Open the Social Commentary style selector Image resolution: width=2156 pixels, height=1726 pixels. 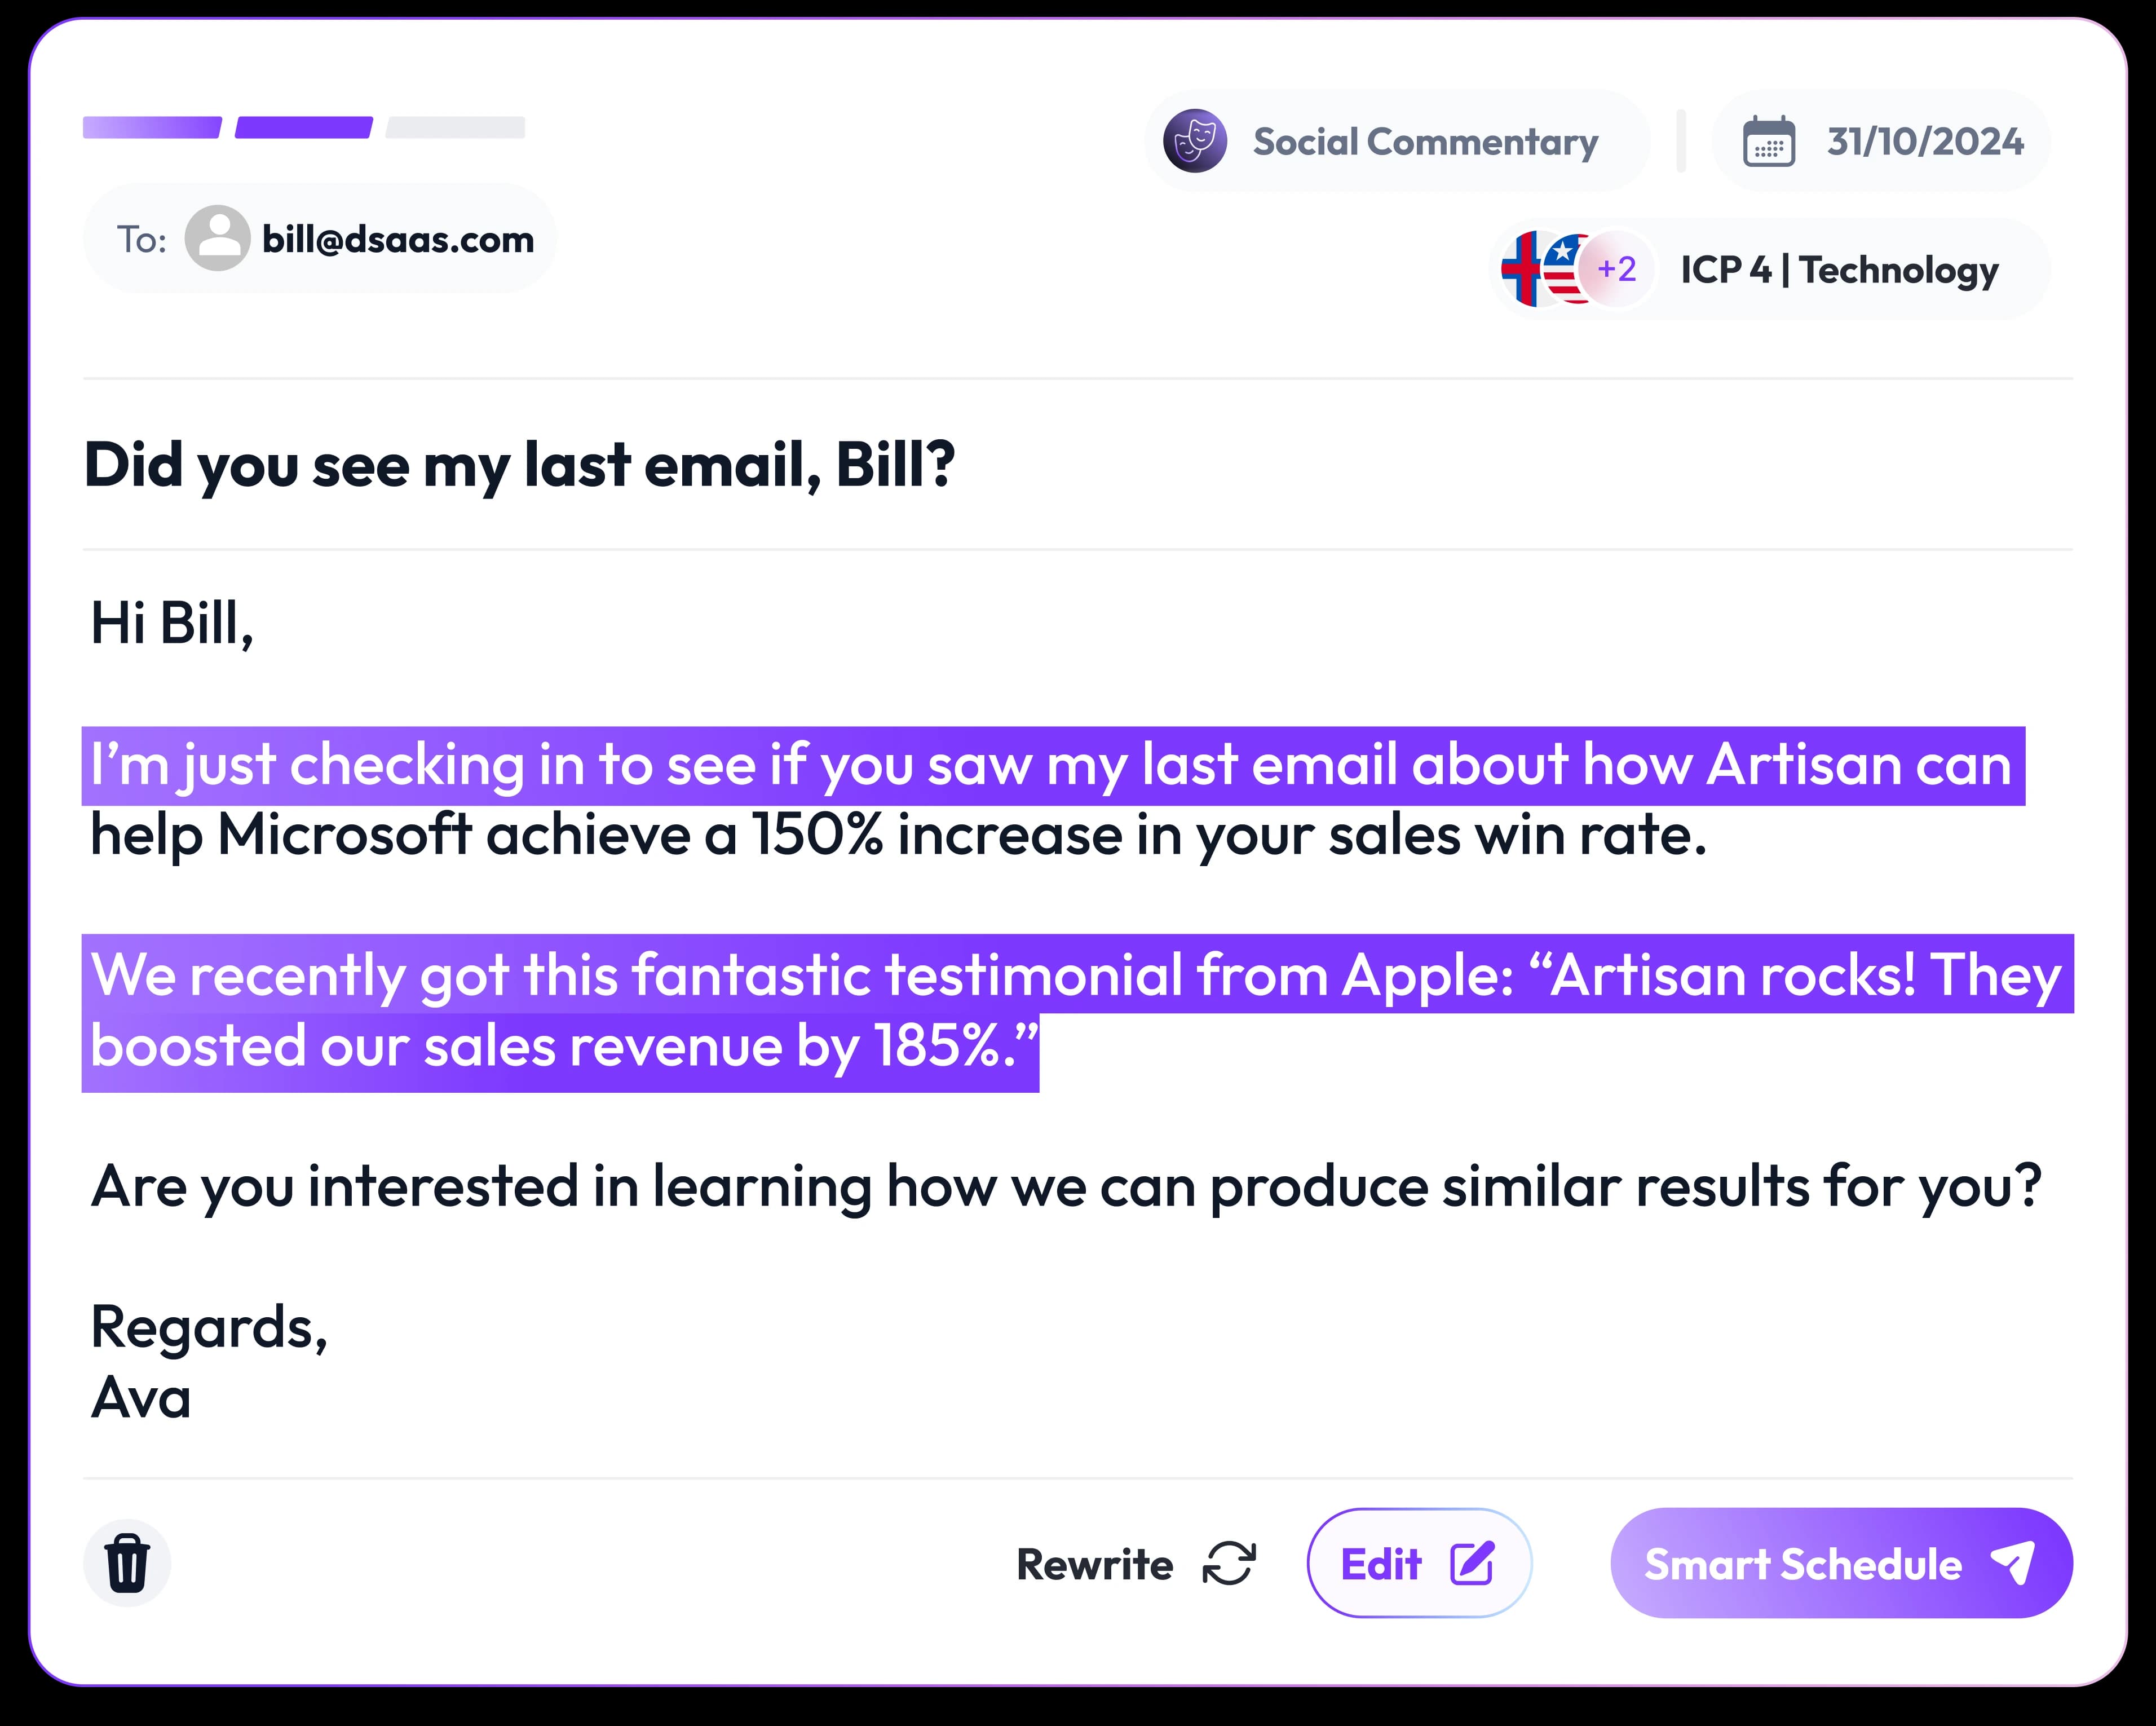[1425, 141]
